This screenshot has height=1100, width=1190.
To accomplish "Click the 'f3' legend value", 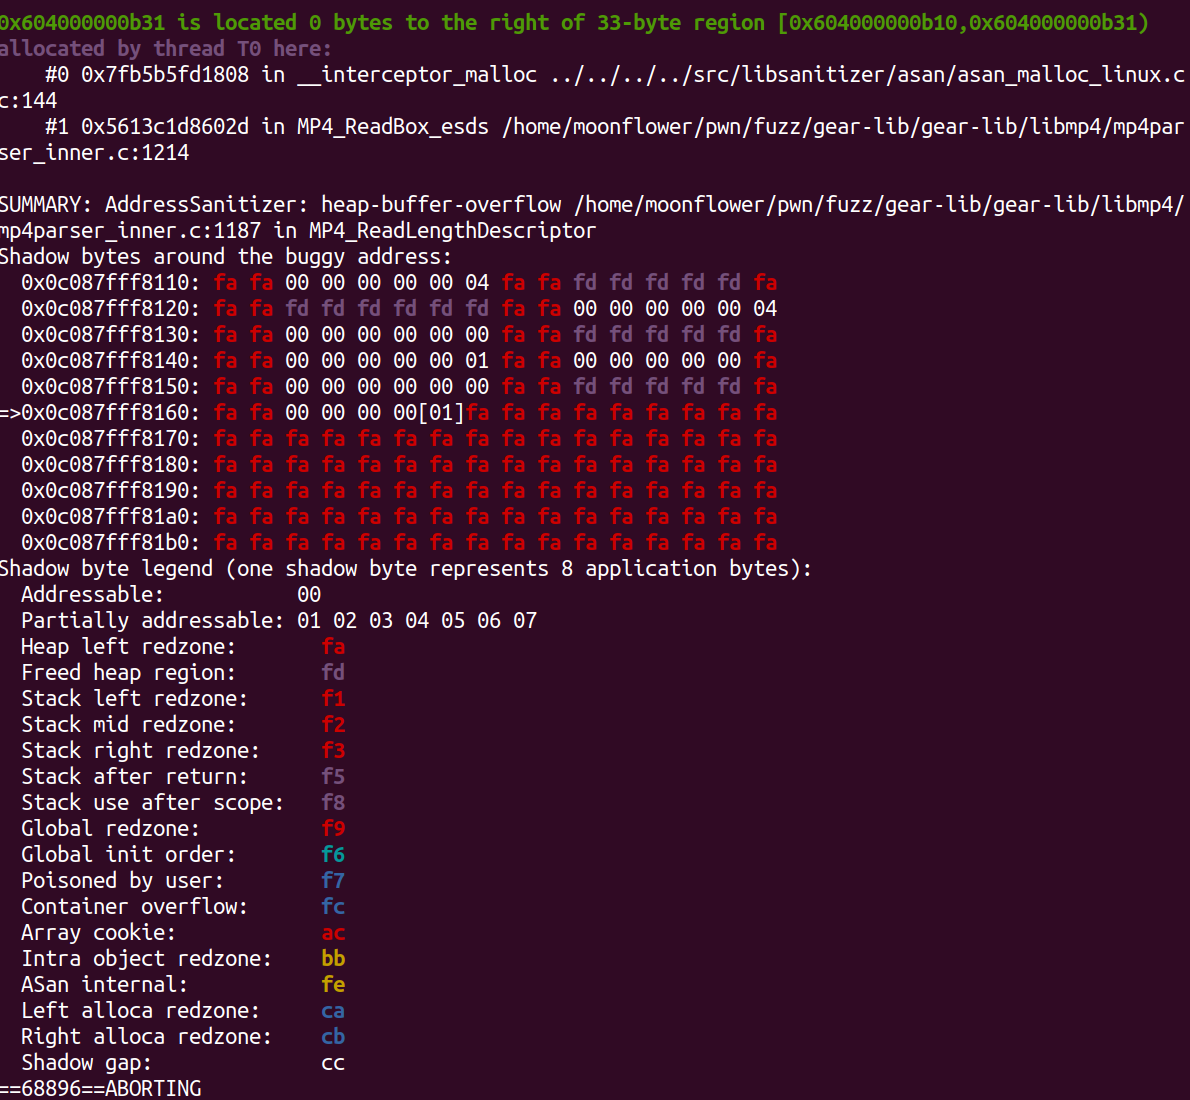I will [333, 751].
